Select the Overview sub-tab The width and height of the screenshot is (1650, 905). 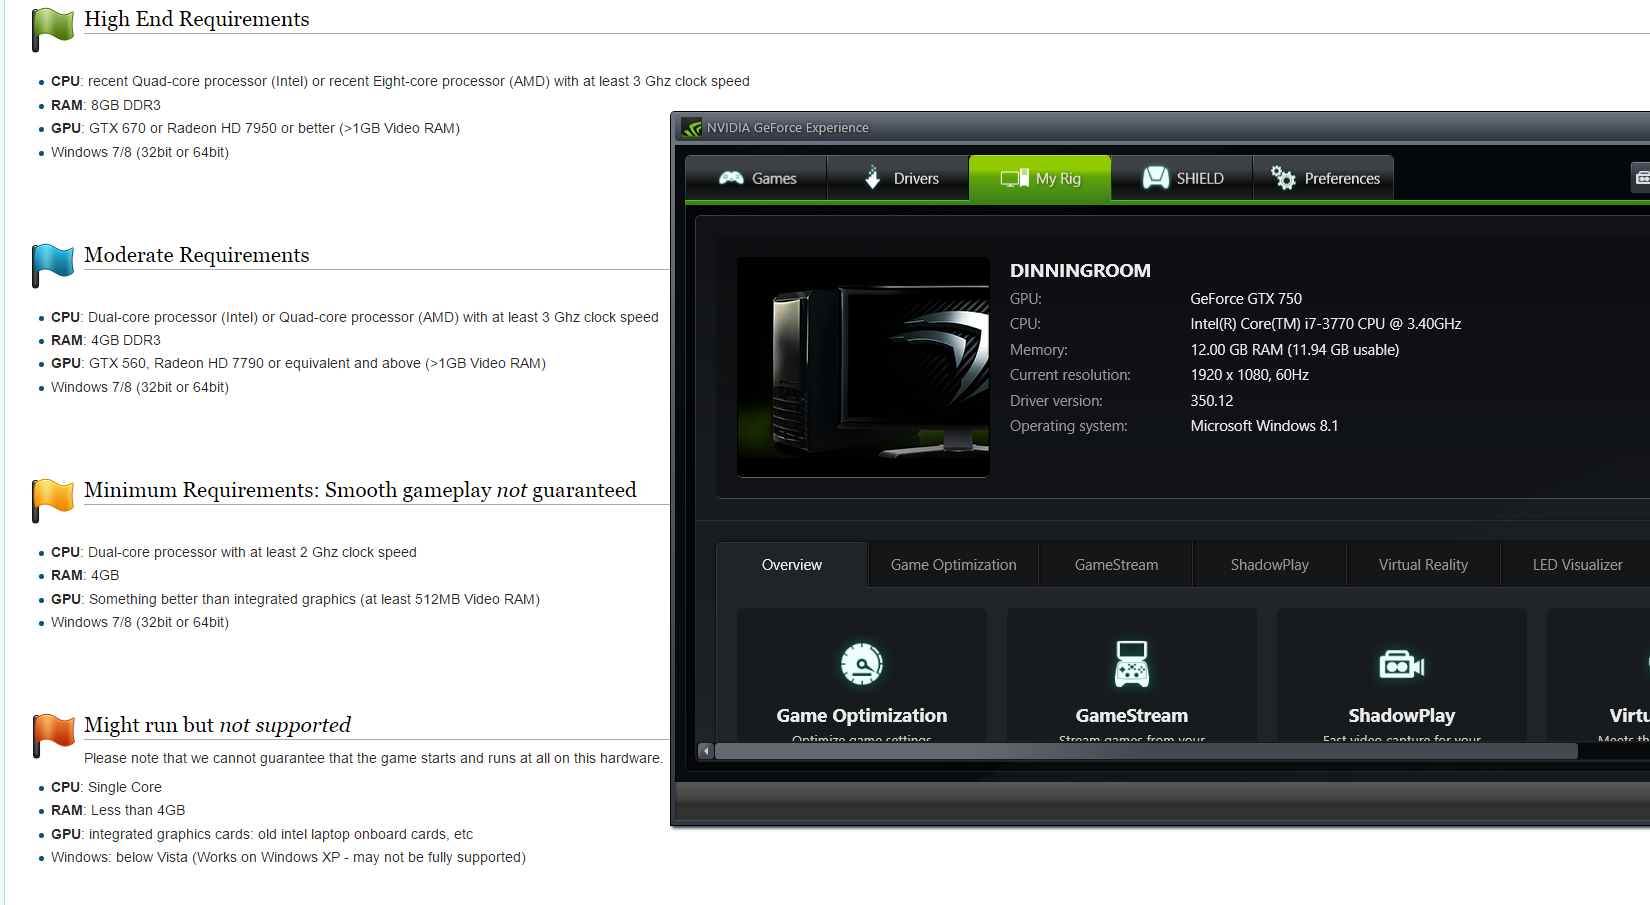point(792,565)
